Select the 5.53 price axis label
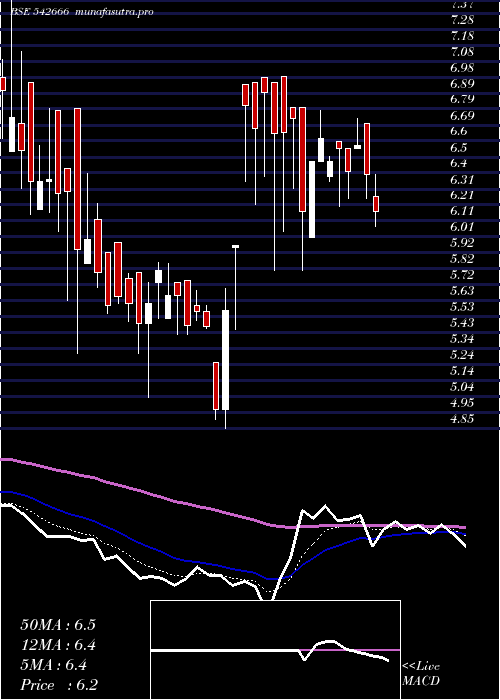 [x=462, y=307]
